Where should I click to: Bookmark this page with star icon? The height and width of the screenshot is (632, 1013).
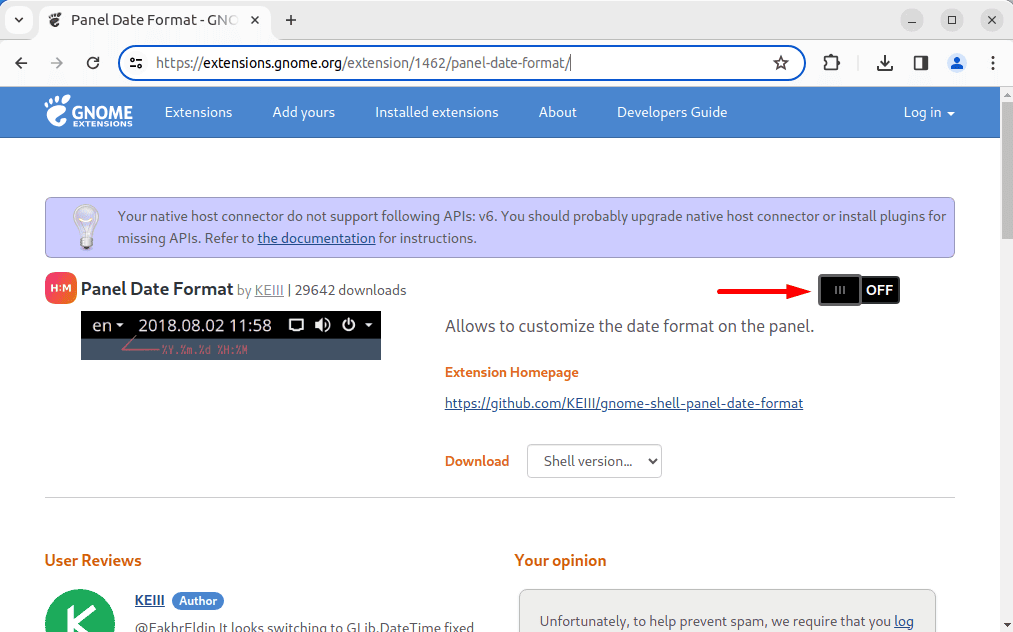point(780,63)
